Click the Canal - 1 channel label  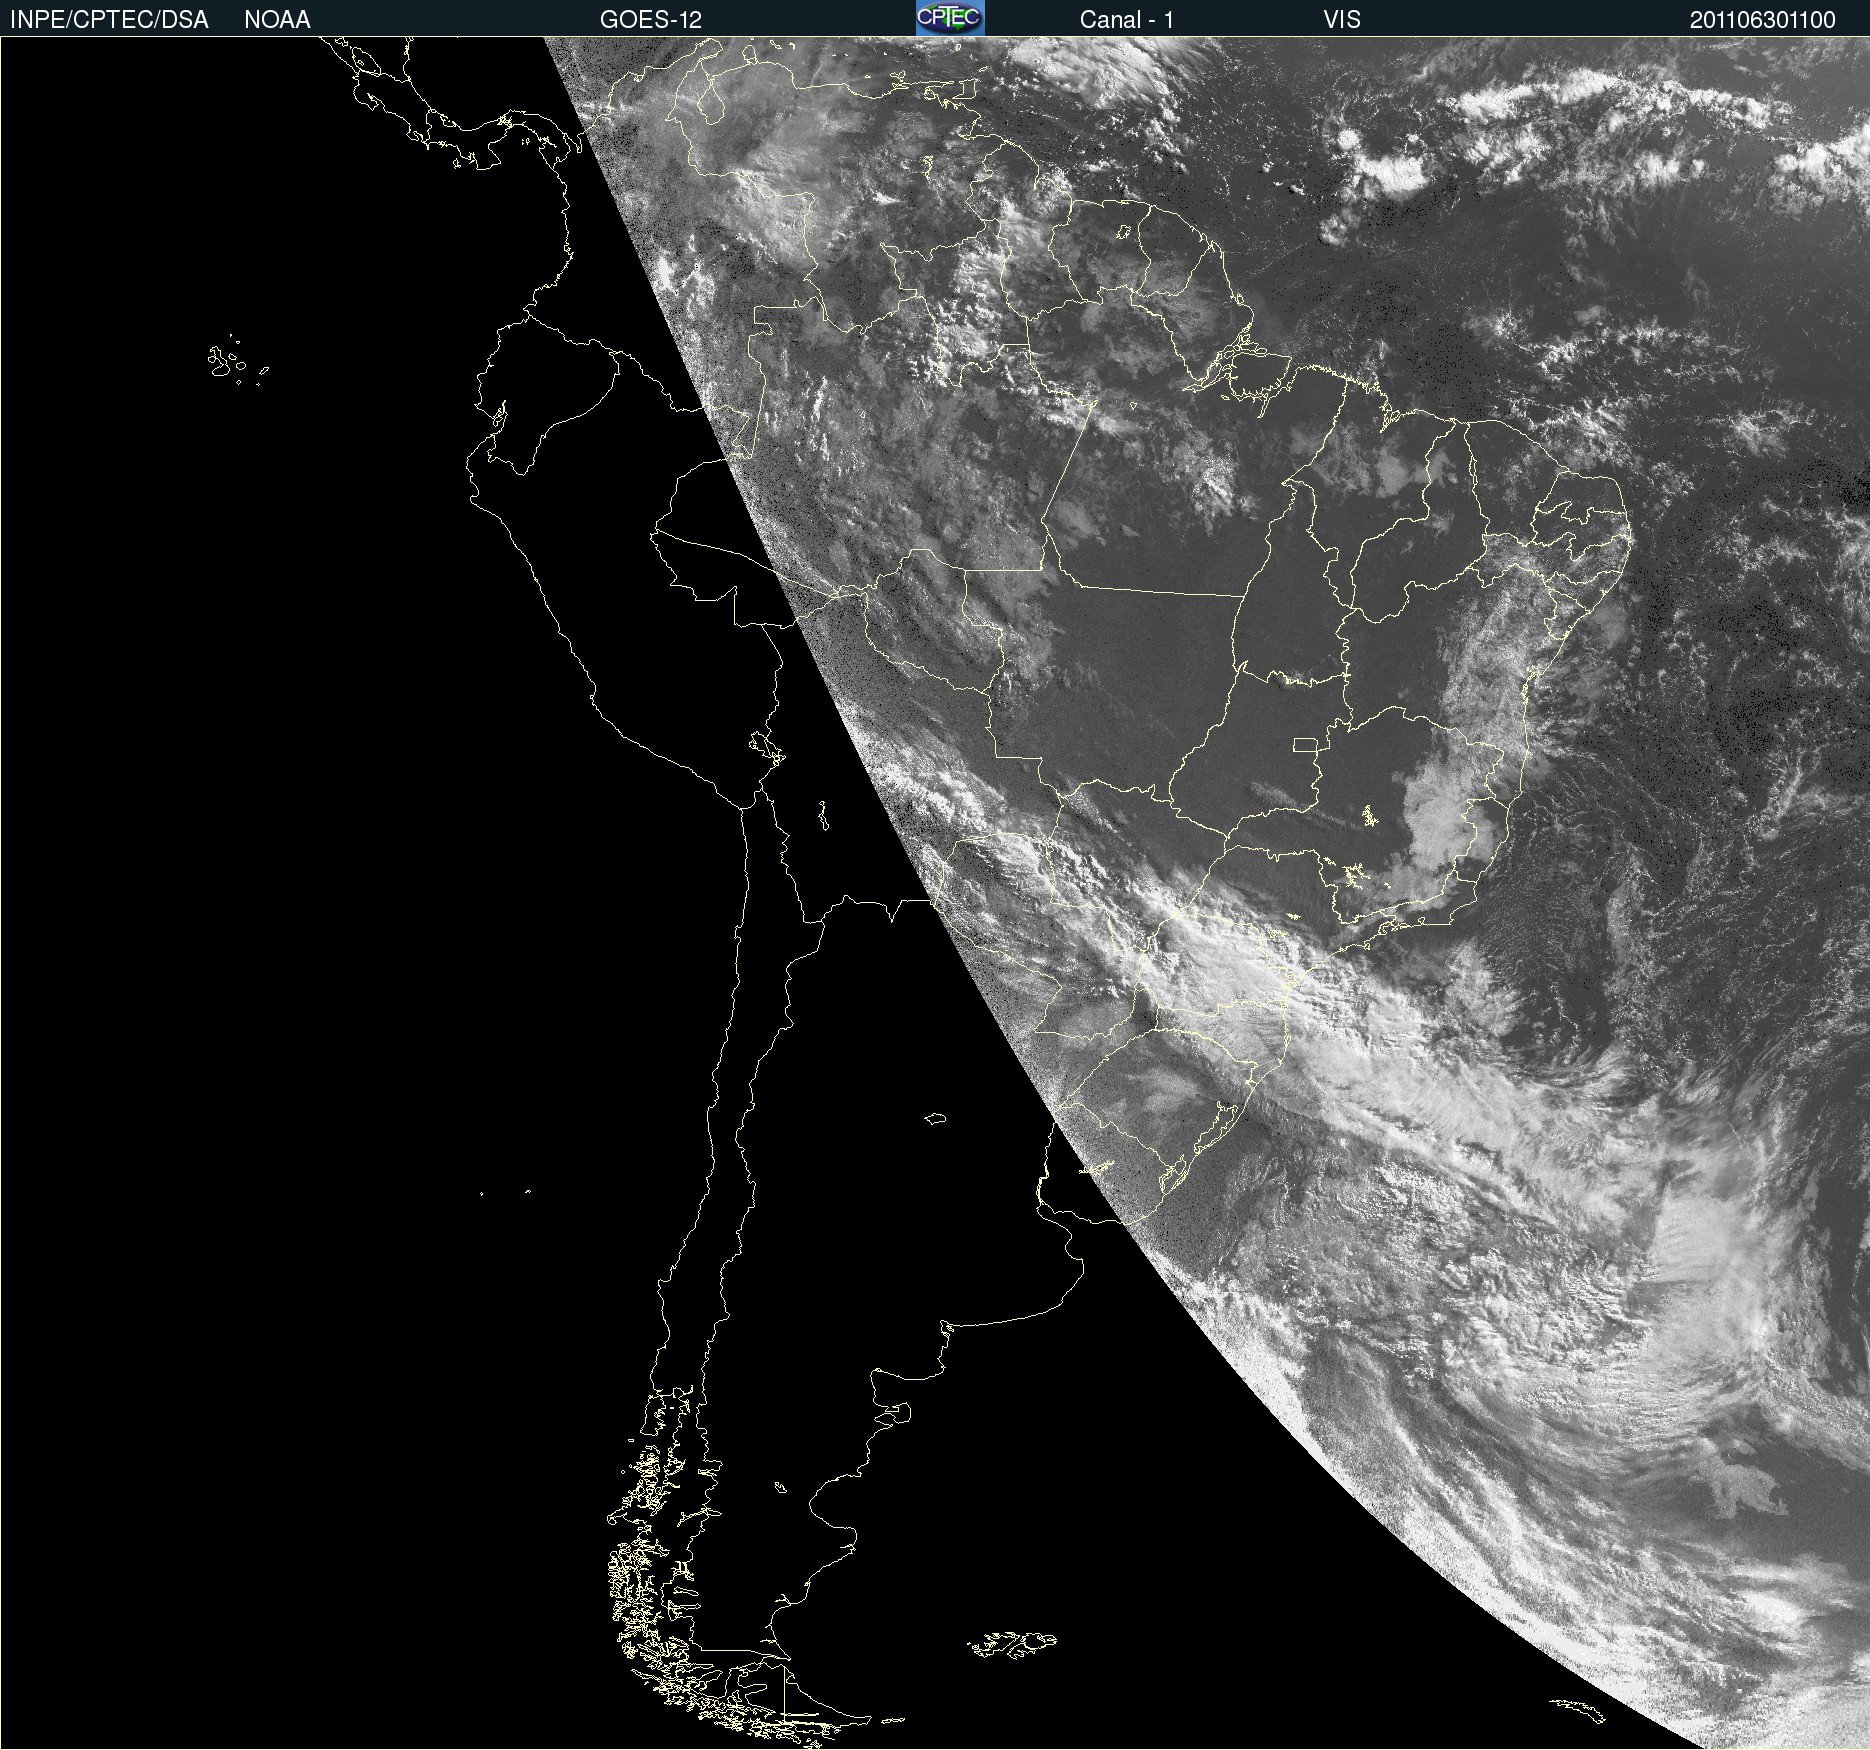(x=1126, y=20)
